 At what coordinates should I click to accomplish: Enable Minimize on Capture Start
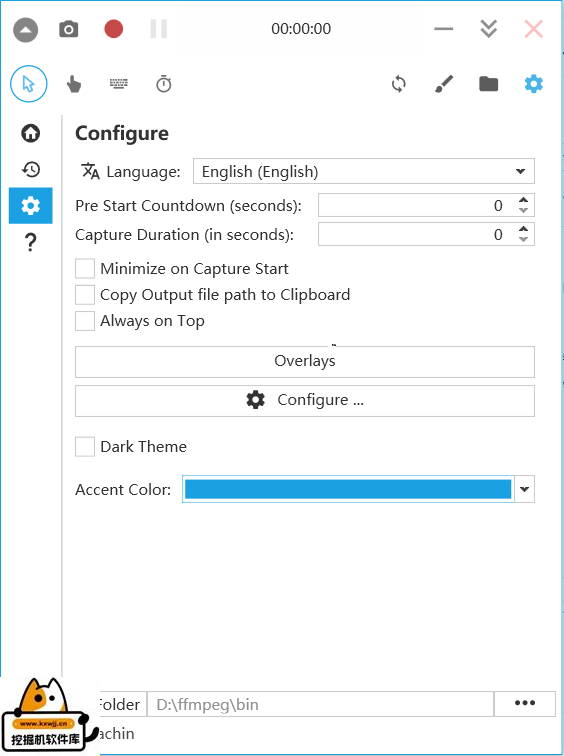point(85,269)
